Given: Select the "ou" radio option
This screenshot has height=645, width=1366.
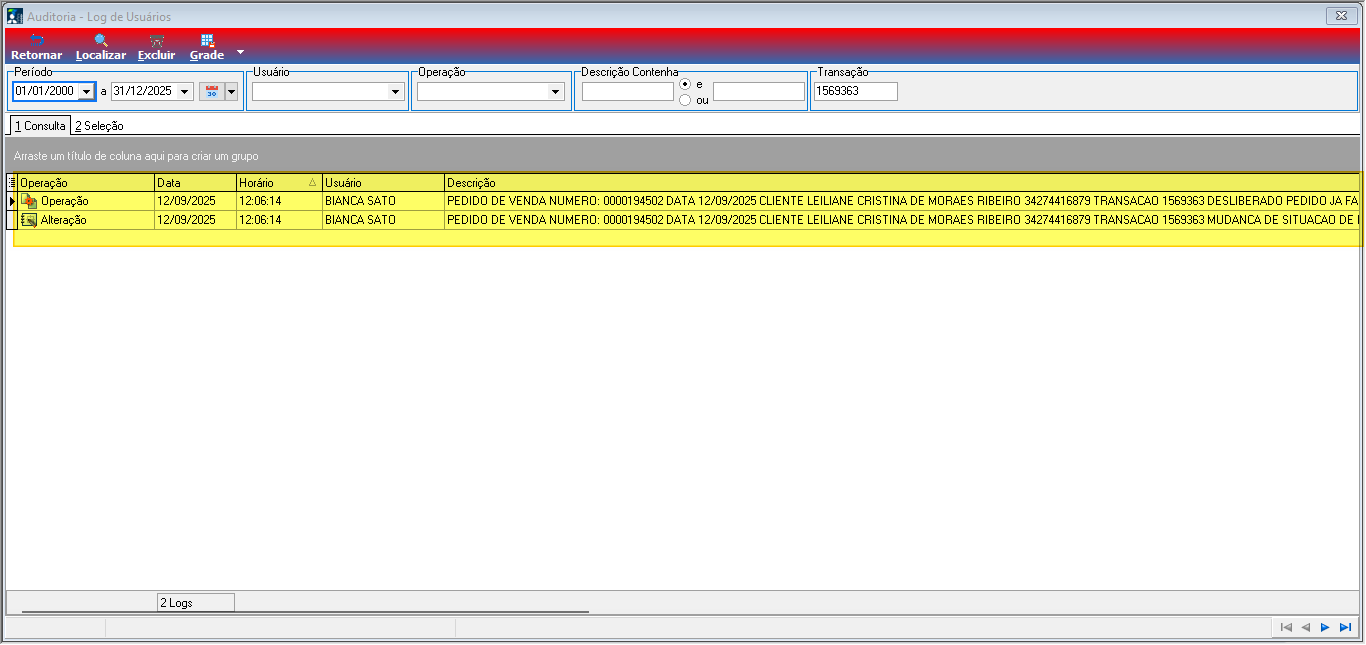Looking at the screenshot, I should [685, 100].
